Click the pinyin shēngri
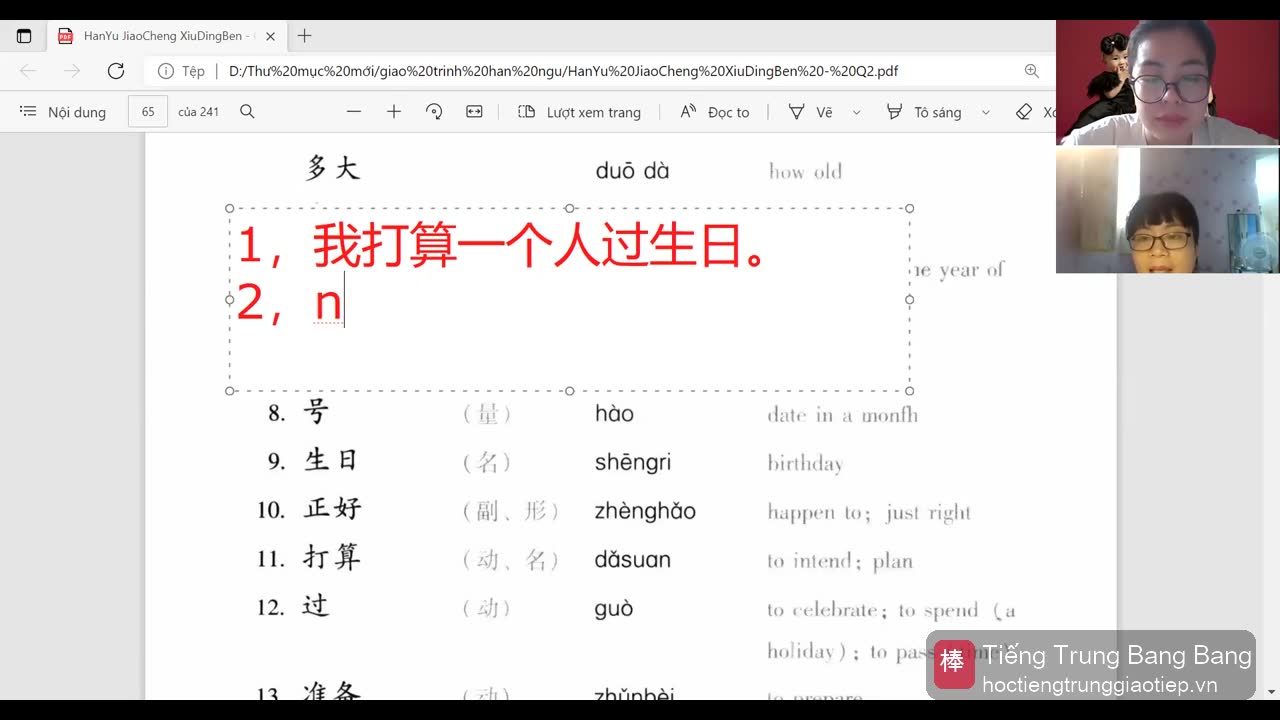The height and width of the screenshot is (720, 1280). [x=632, y=463]
